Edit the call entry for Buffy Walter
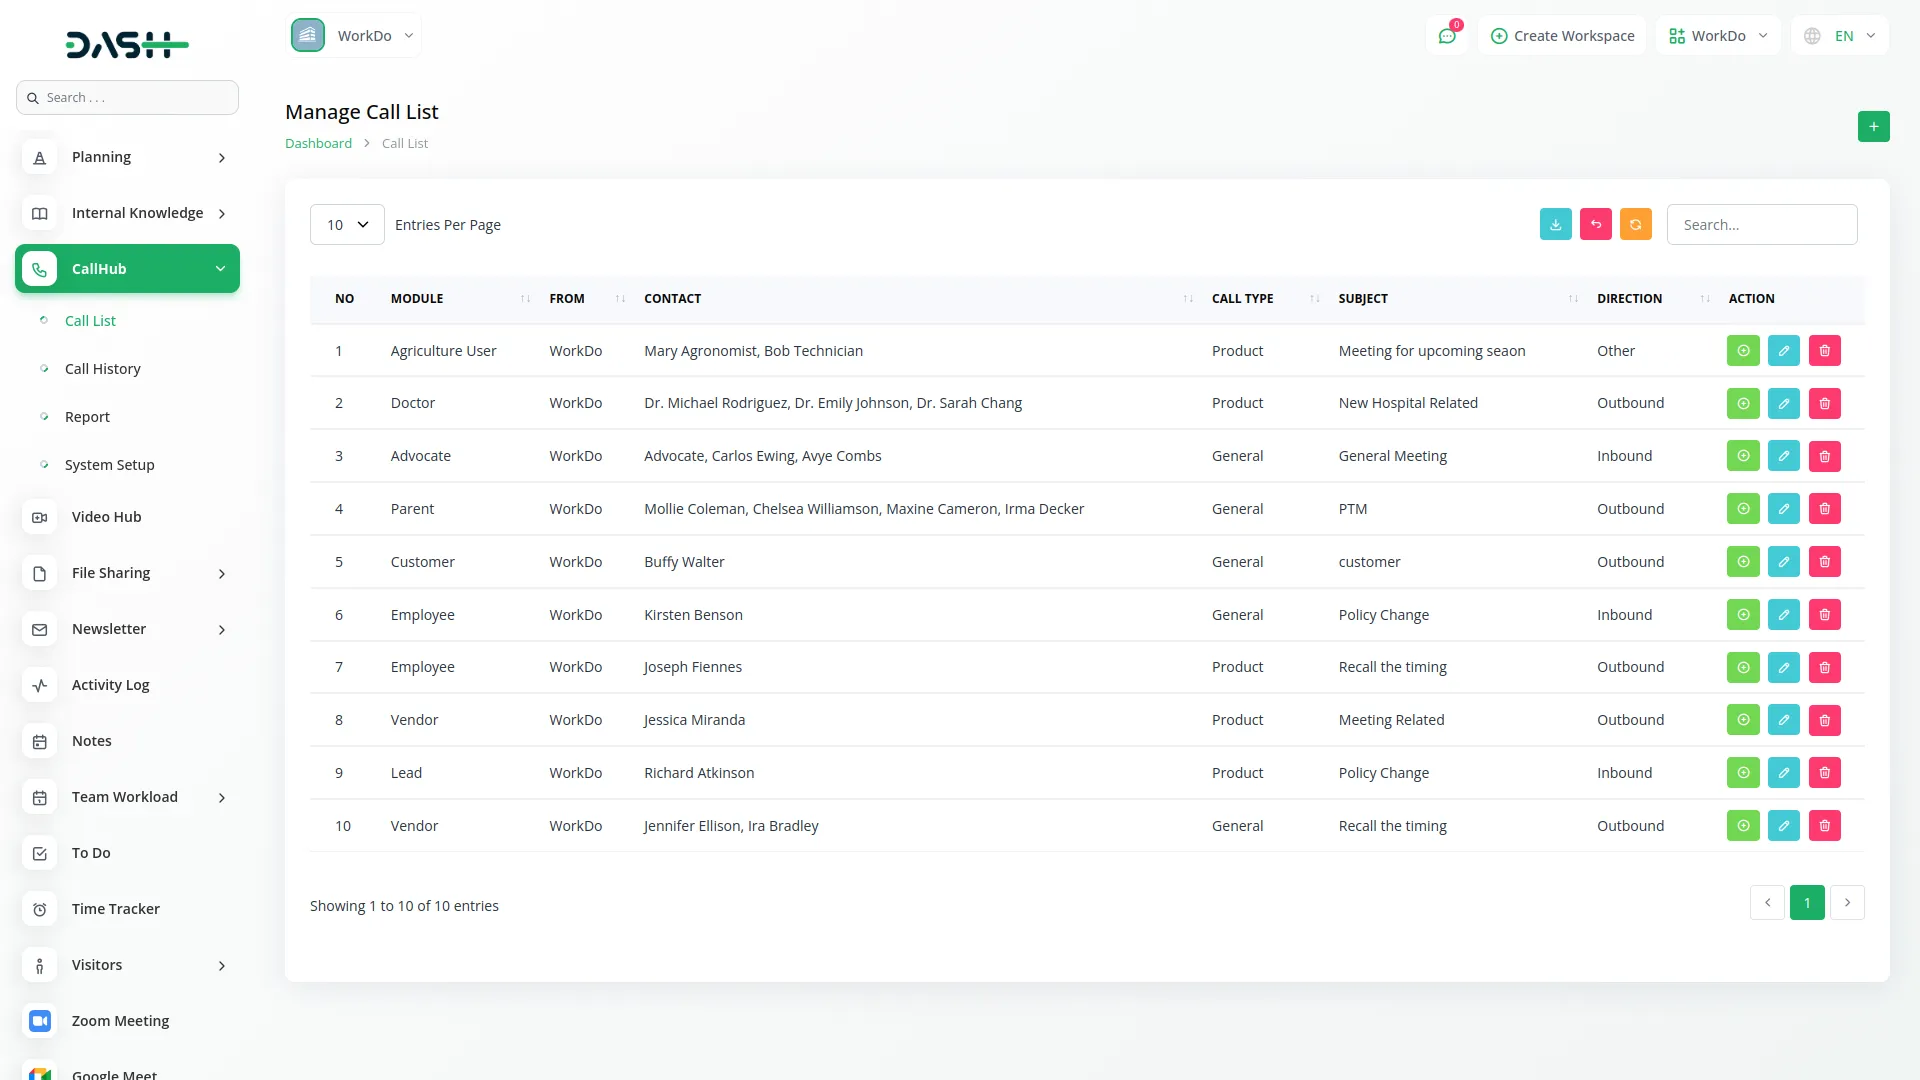This screenshot has height=1080, width=1920. [x=1784, y=561]
